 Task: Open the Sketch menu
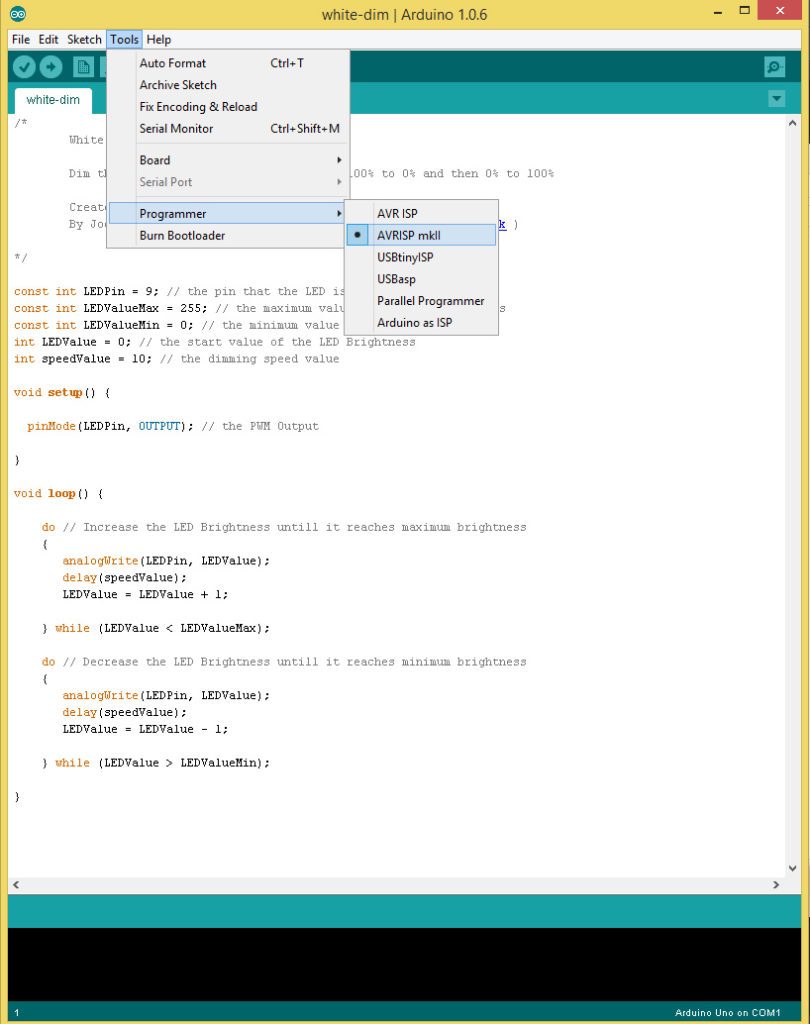pos(84,39)
